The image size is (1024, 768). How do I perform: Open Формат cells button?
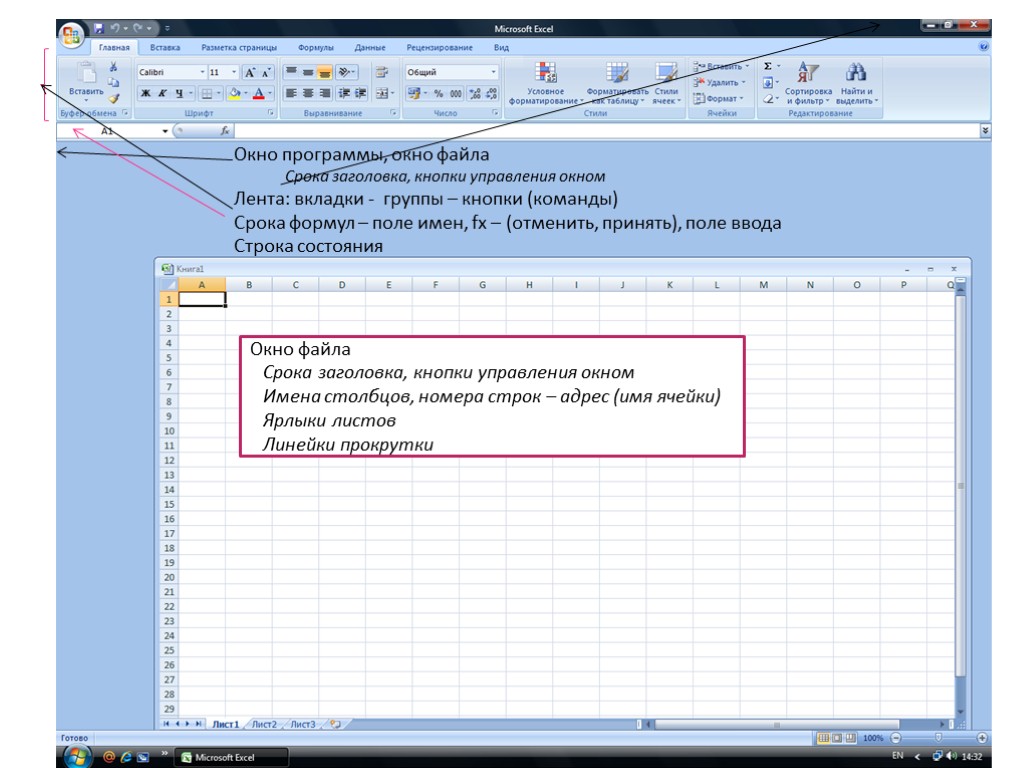tap(718, 99)
